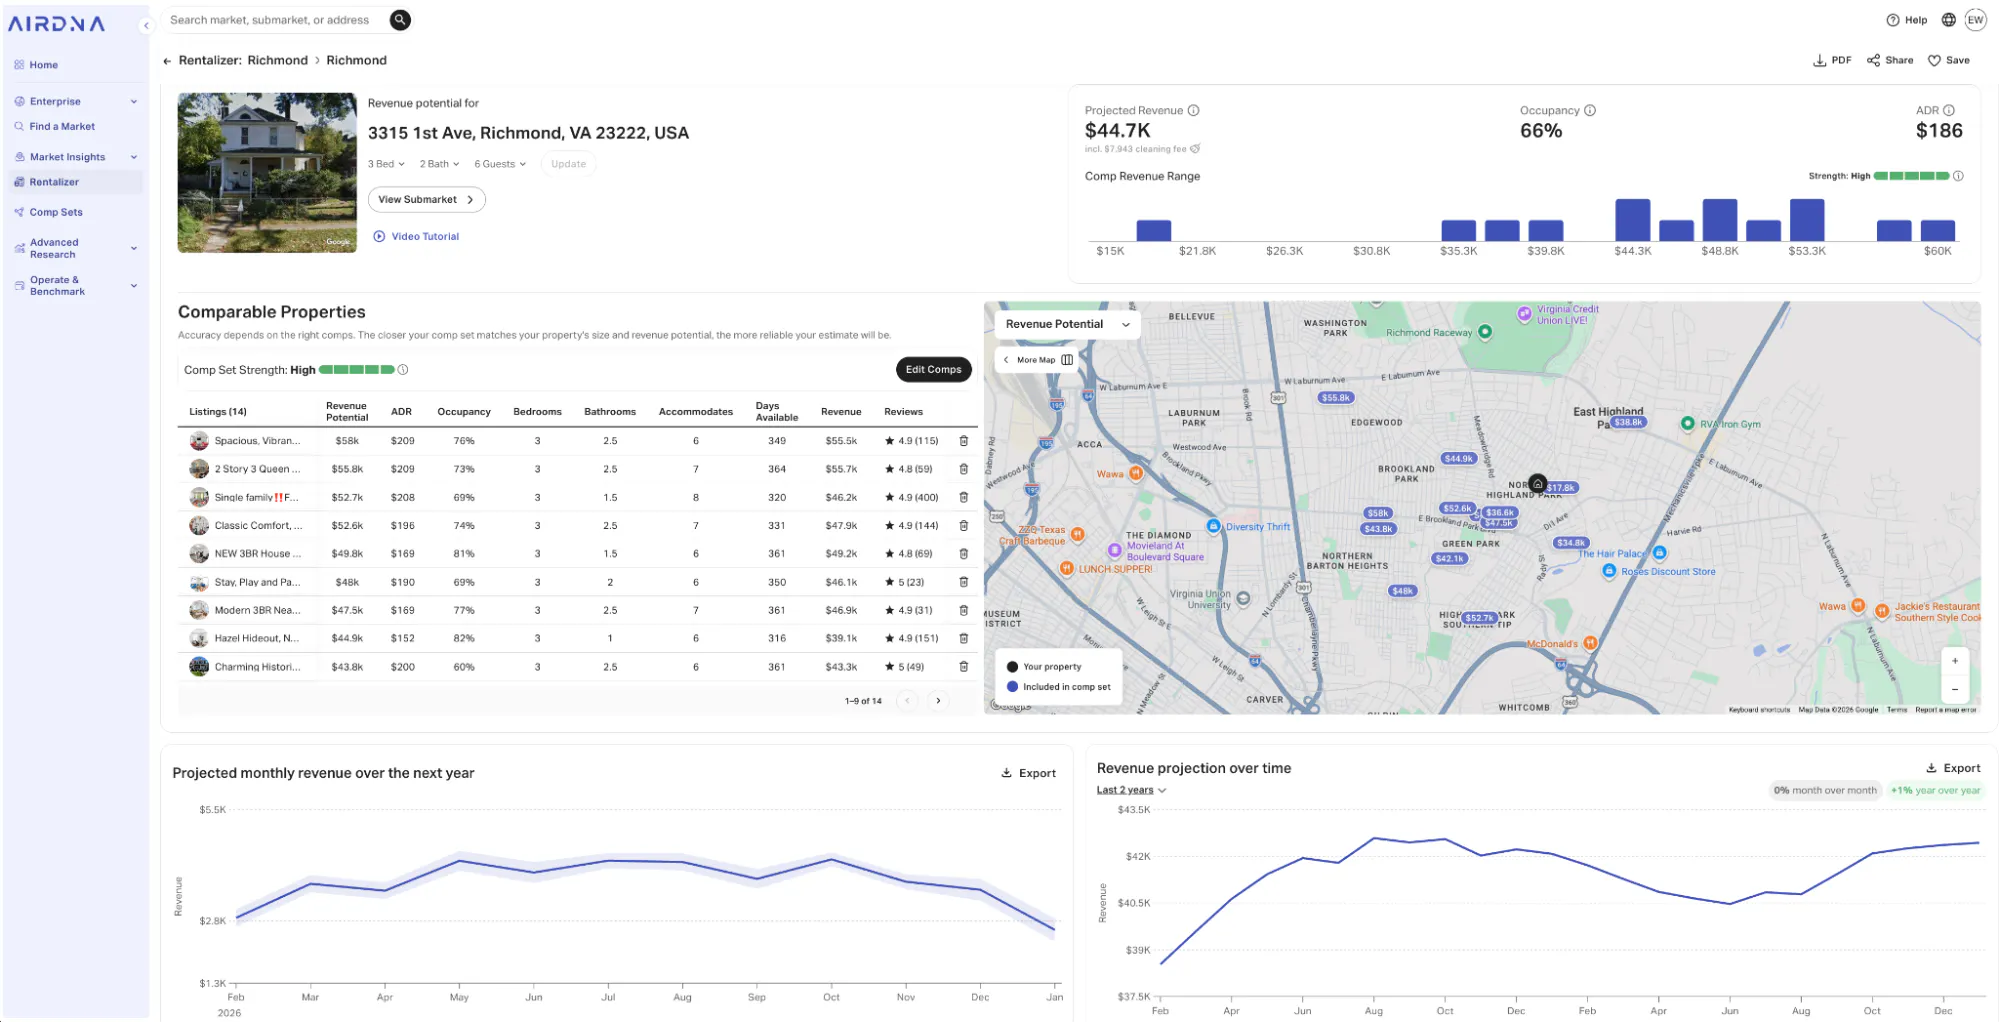
Task: Select Rentalizer in sidebar
Action: (x=76, y=182)
